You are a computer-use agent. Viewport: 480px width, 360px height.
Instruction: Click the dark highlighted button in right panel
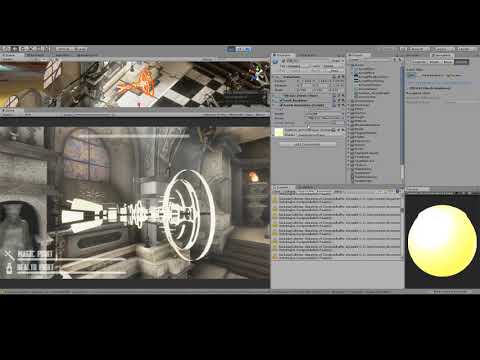coord(462,62)
